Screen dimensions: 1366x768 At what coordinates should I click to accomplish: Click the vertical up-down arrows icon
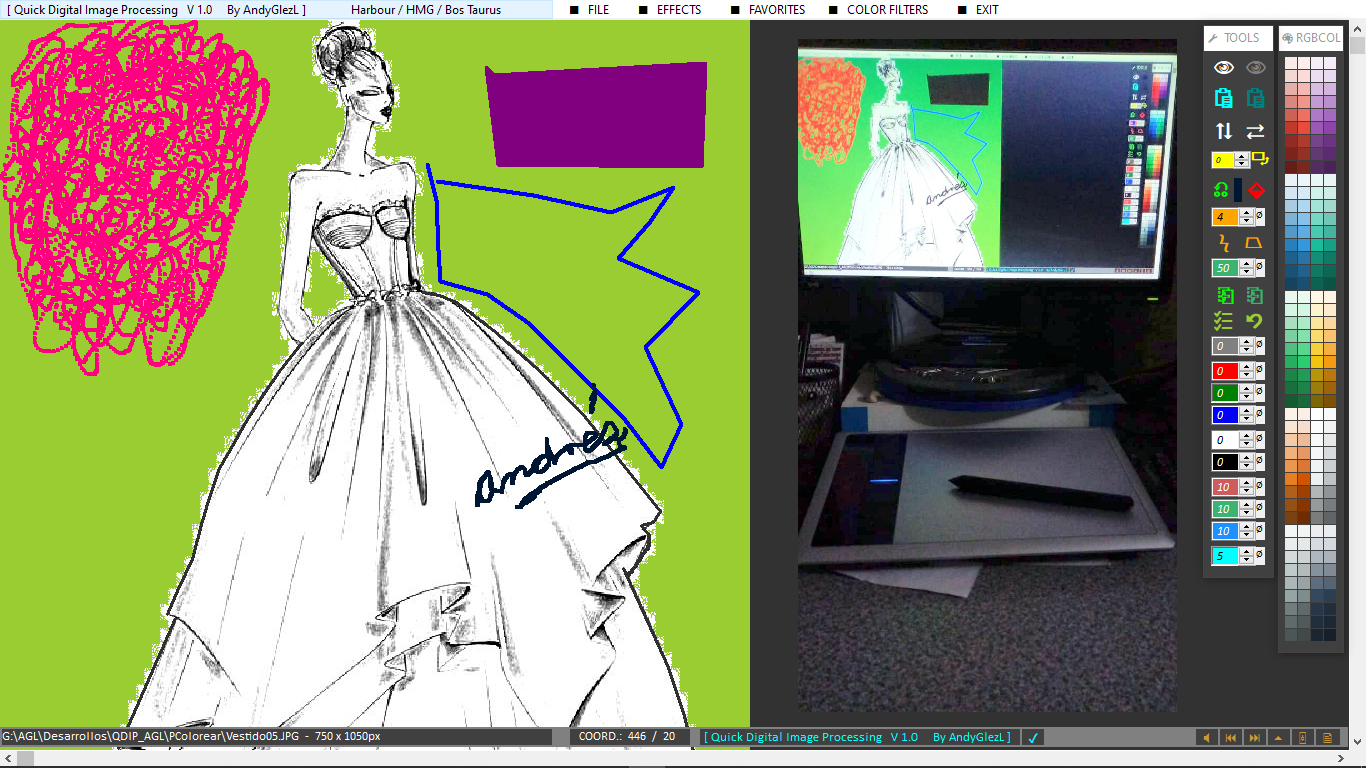point(1223,131)
